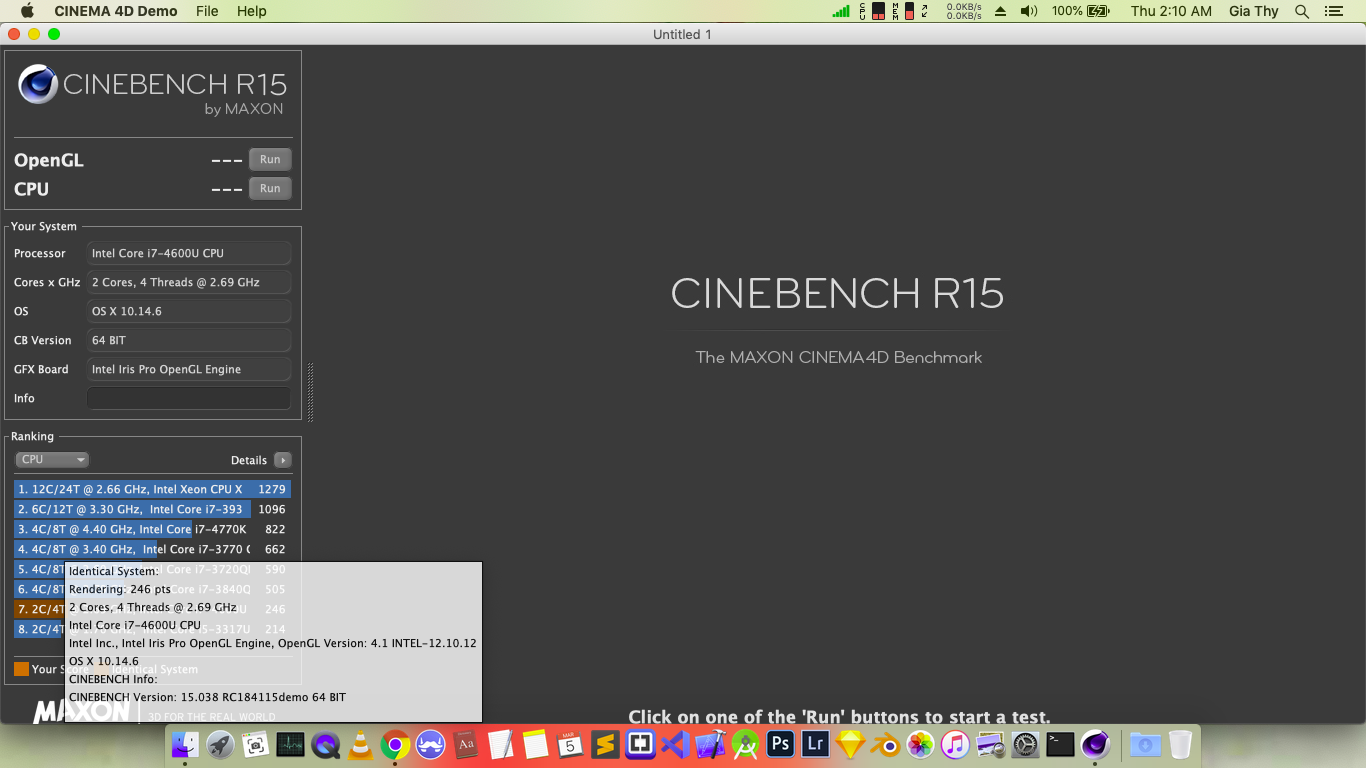
Task: Click the eject icon in menu bar
Action: pos(1001,11)
